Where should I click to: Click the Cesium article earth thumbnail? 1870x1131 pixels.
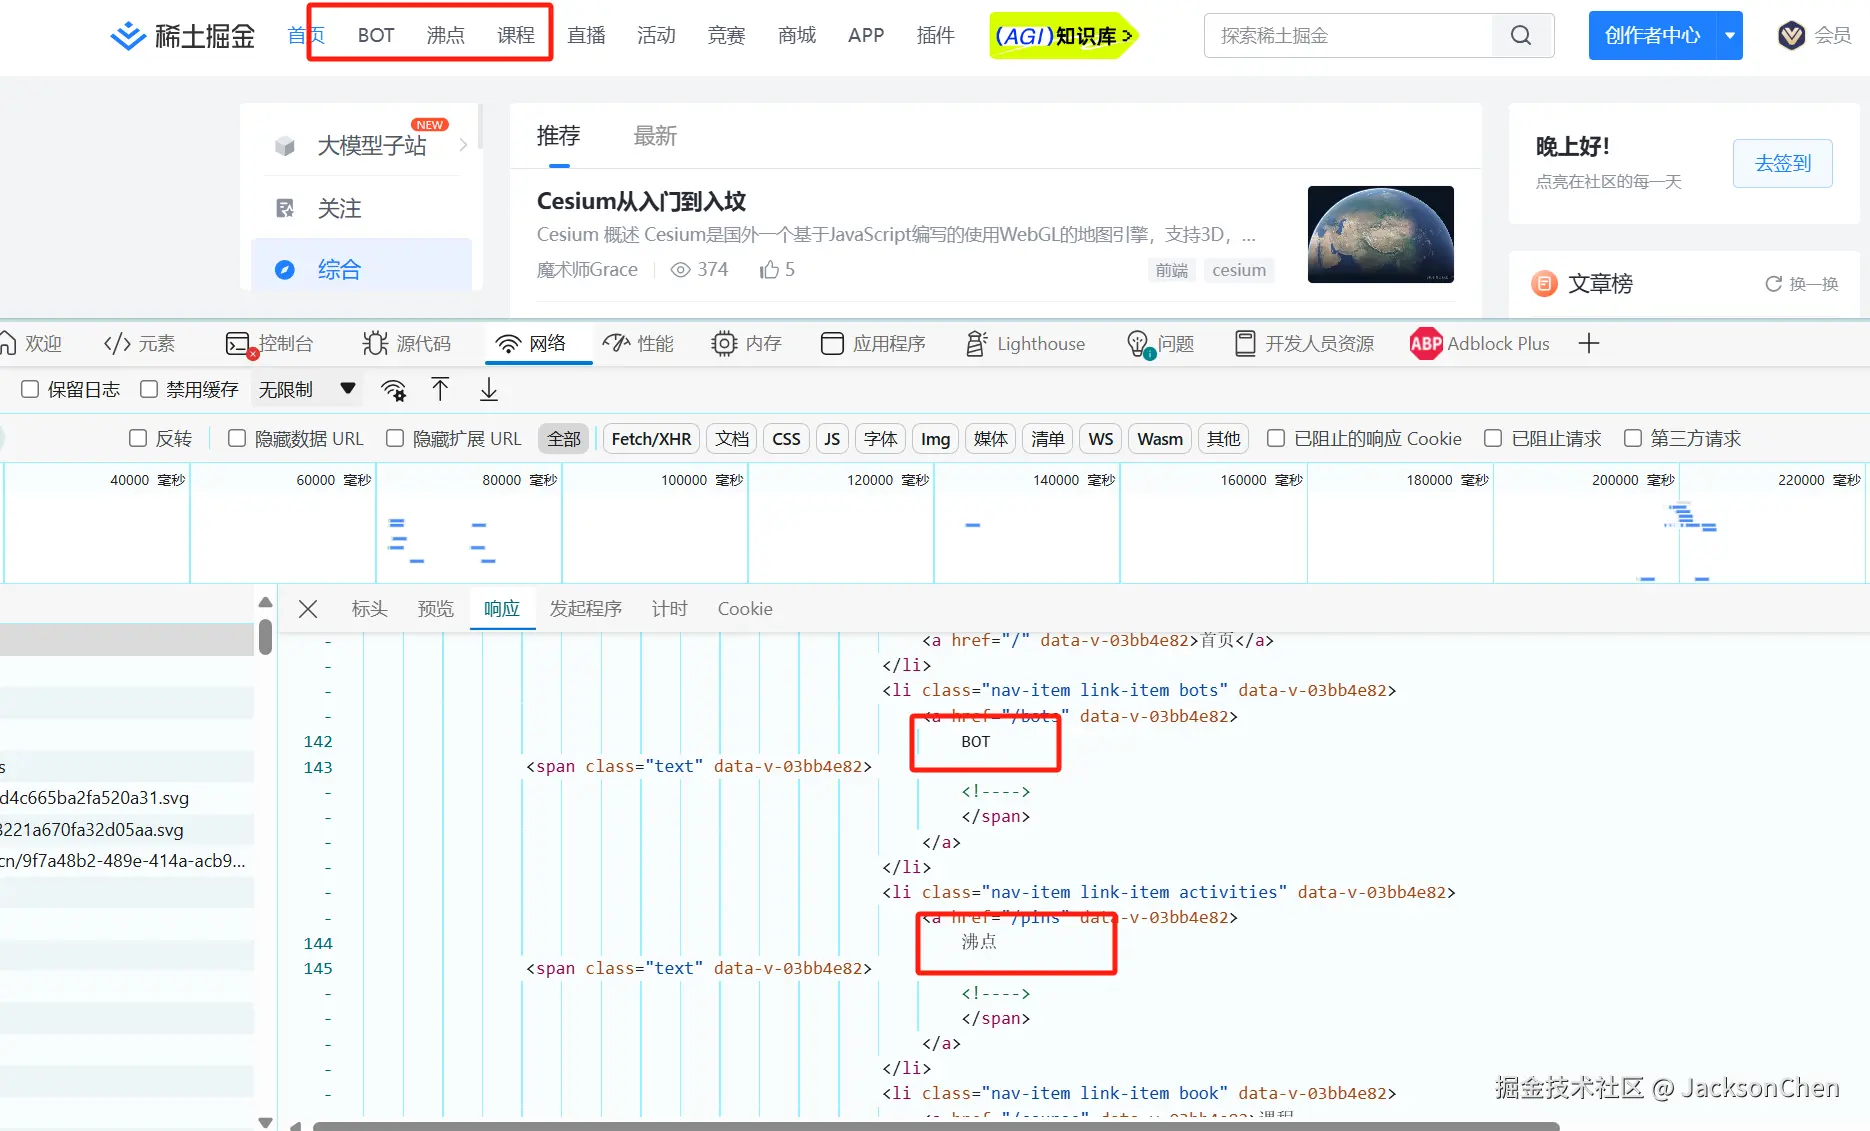pos(1381,235)
